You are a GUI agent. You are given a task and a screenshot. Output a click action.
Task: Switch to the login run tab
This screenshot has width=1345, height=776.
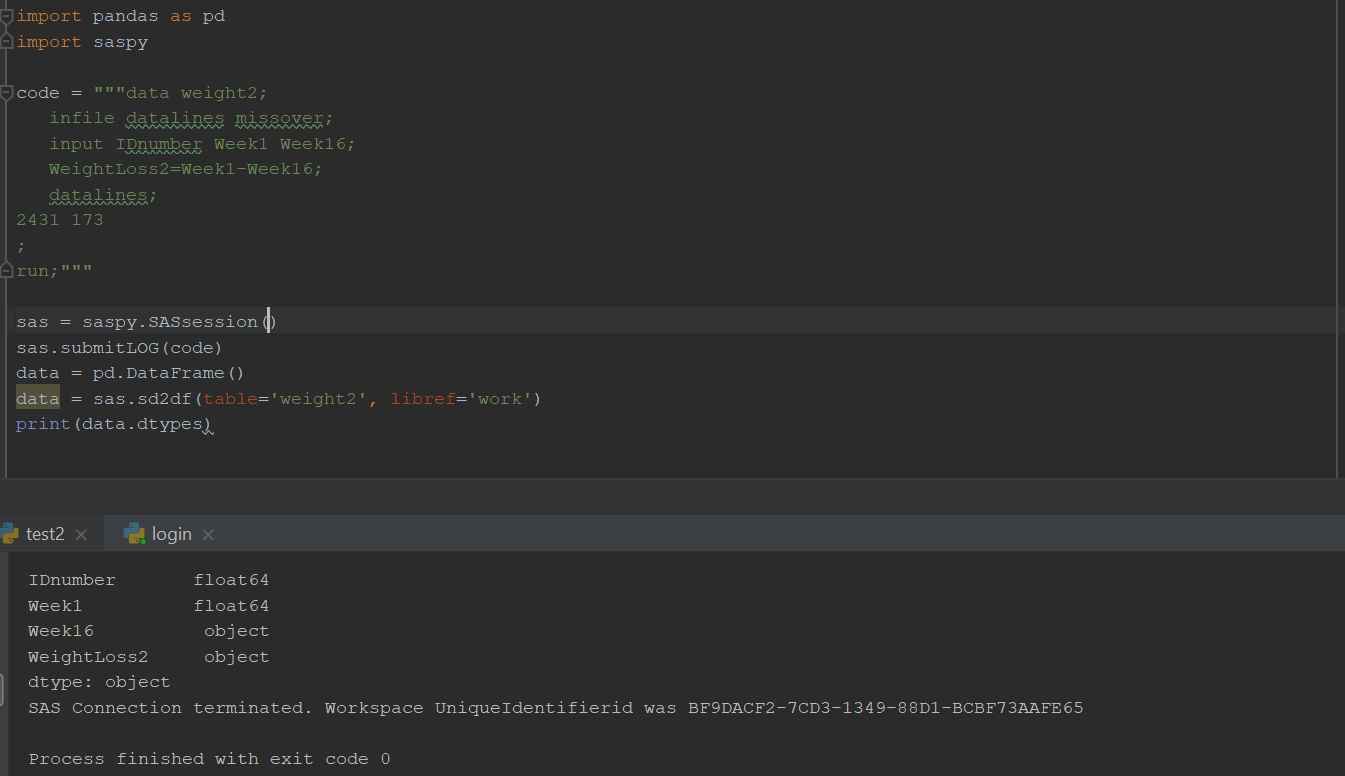pos(169,533)
